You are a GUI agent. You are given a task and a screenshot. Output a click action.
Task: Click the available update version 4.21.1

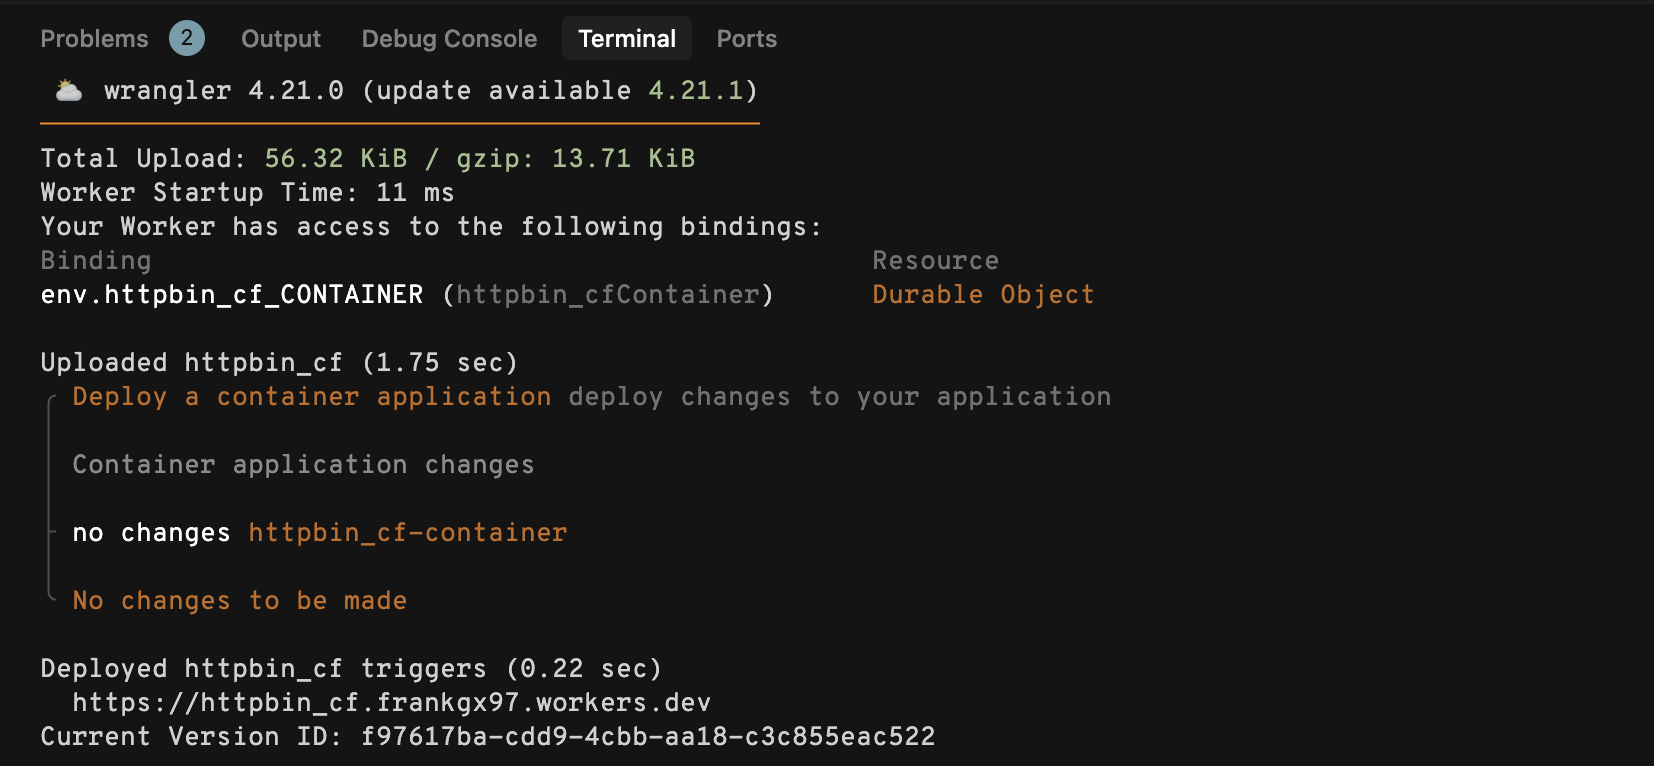[696, 91]
